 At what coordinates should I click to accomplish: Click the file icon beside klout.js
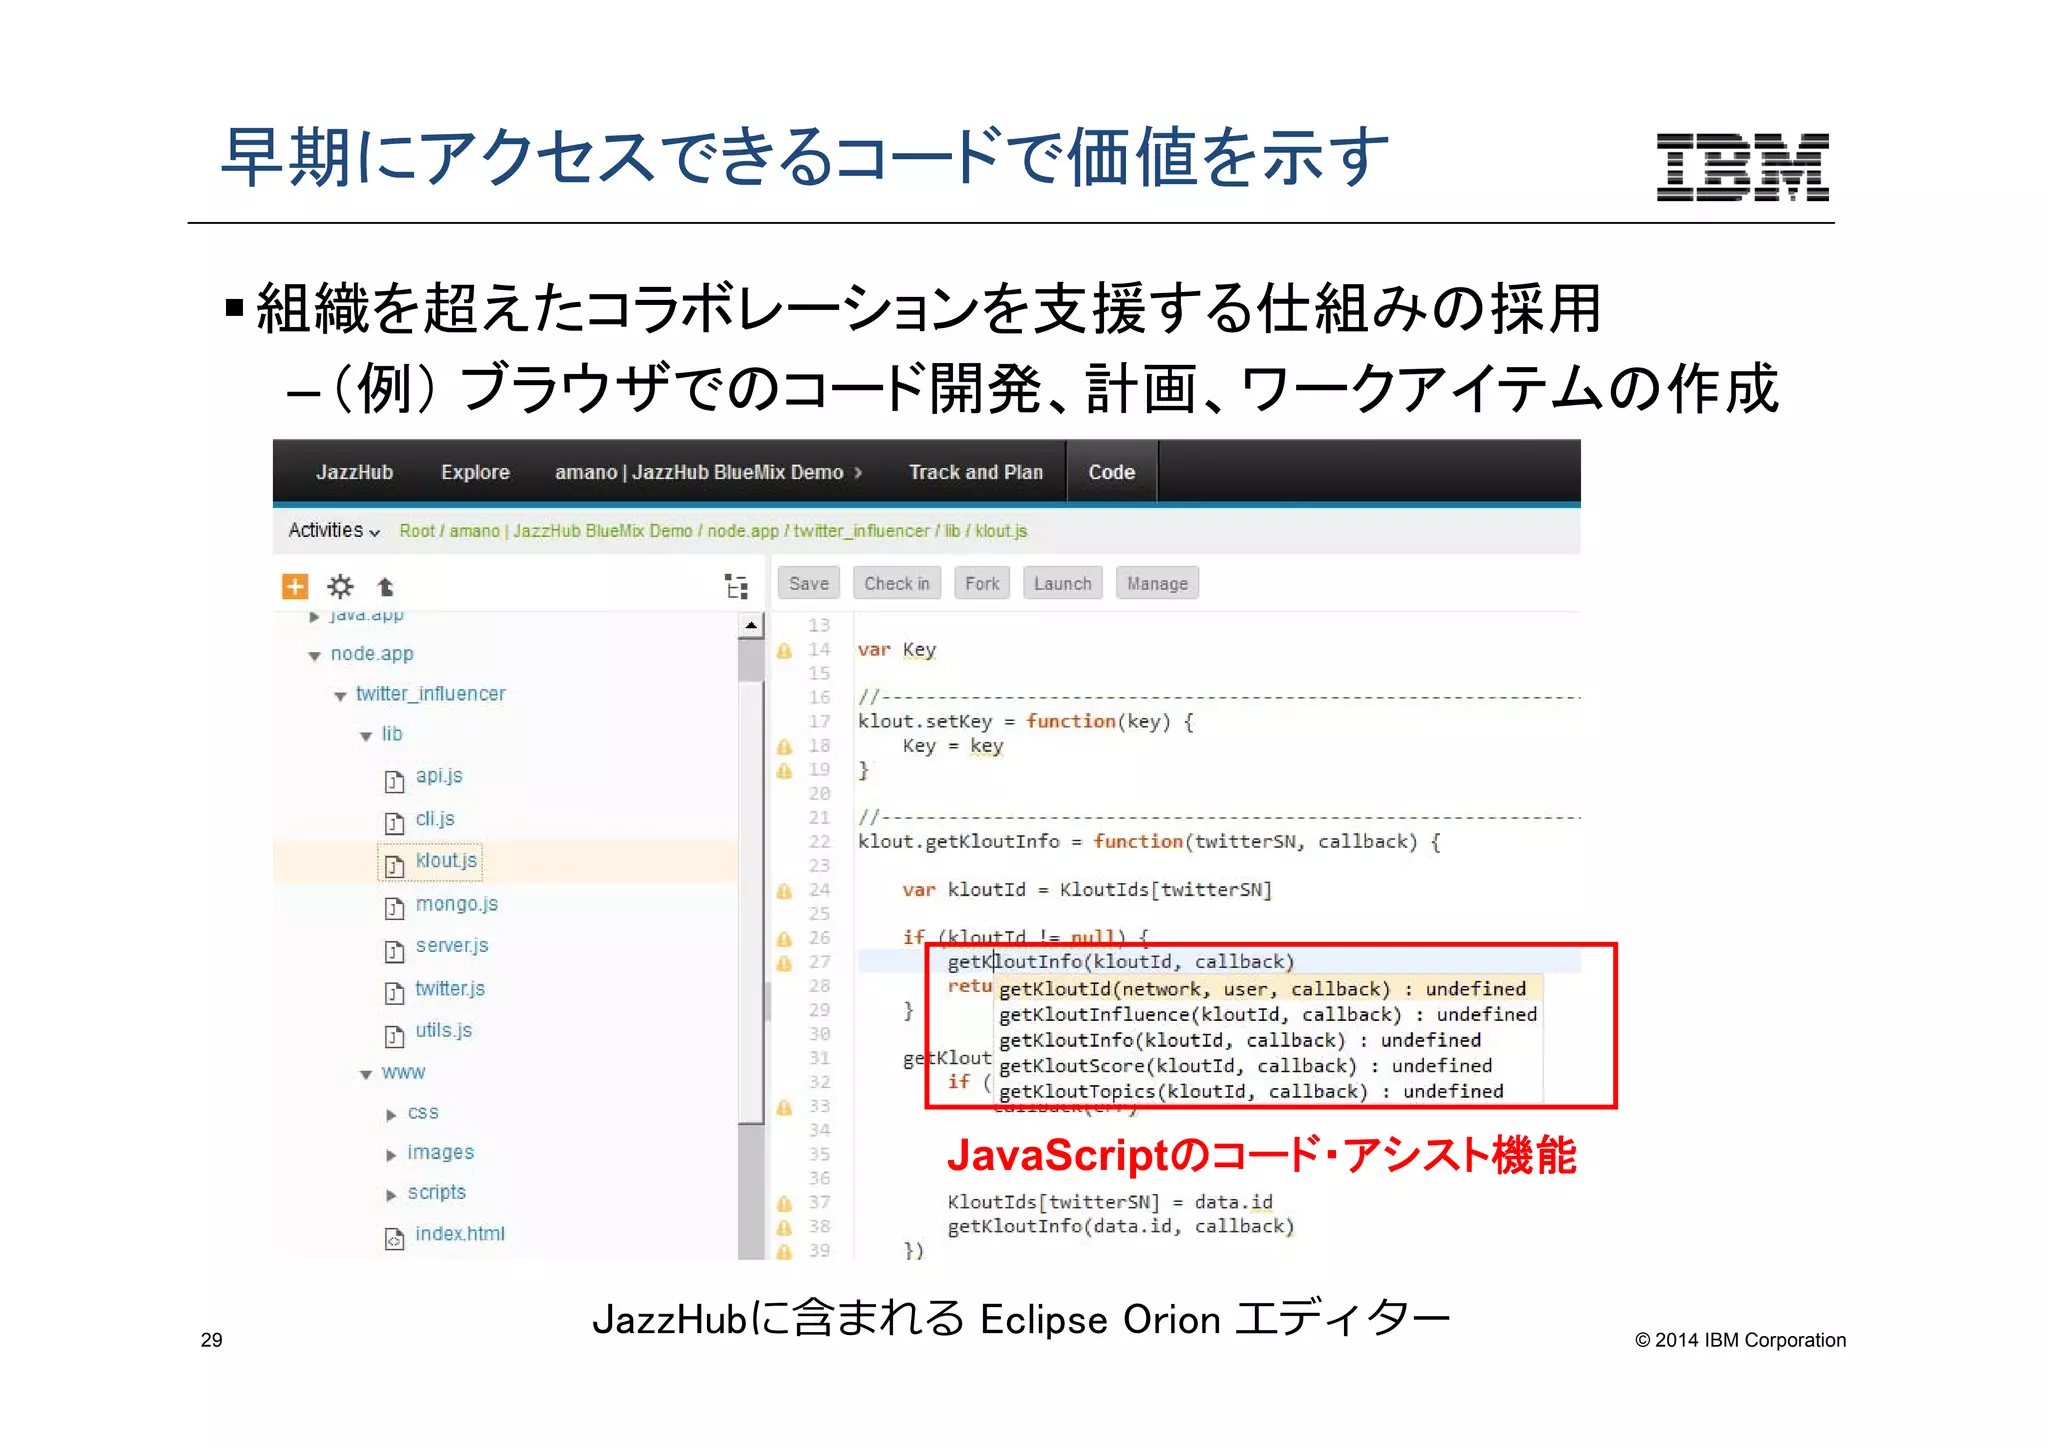pos(395,865)
